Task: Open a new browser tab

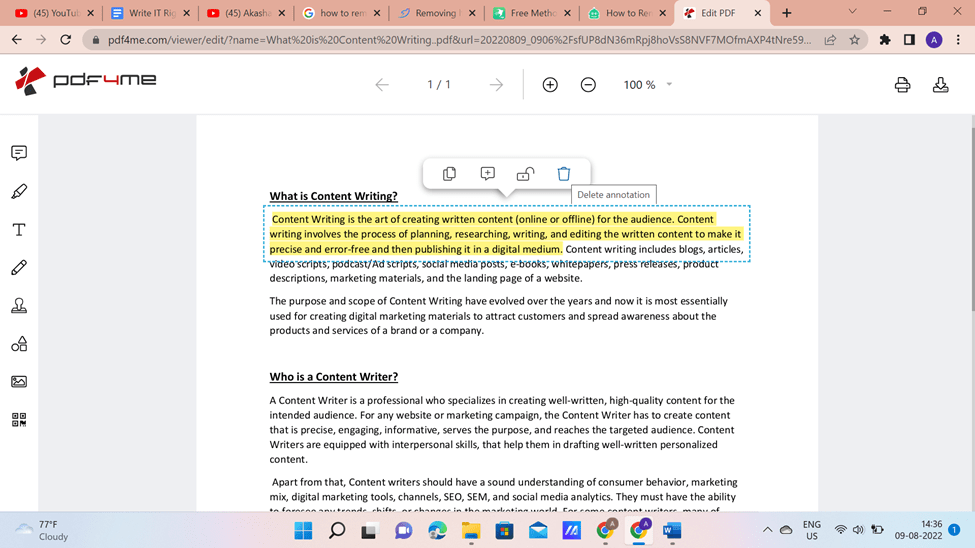Action: (787, 12)
